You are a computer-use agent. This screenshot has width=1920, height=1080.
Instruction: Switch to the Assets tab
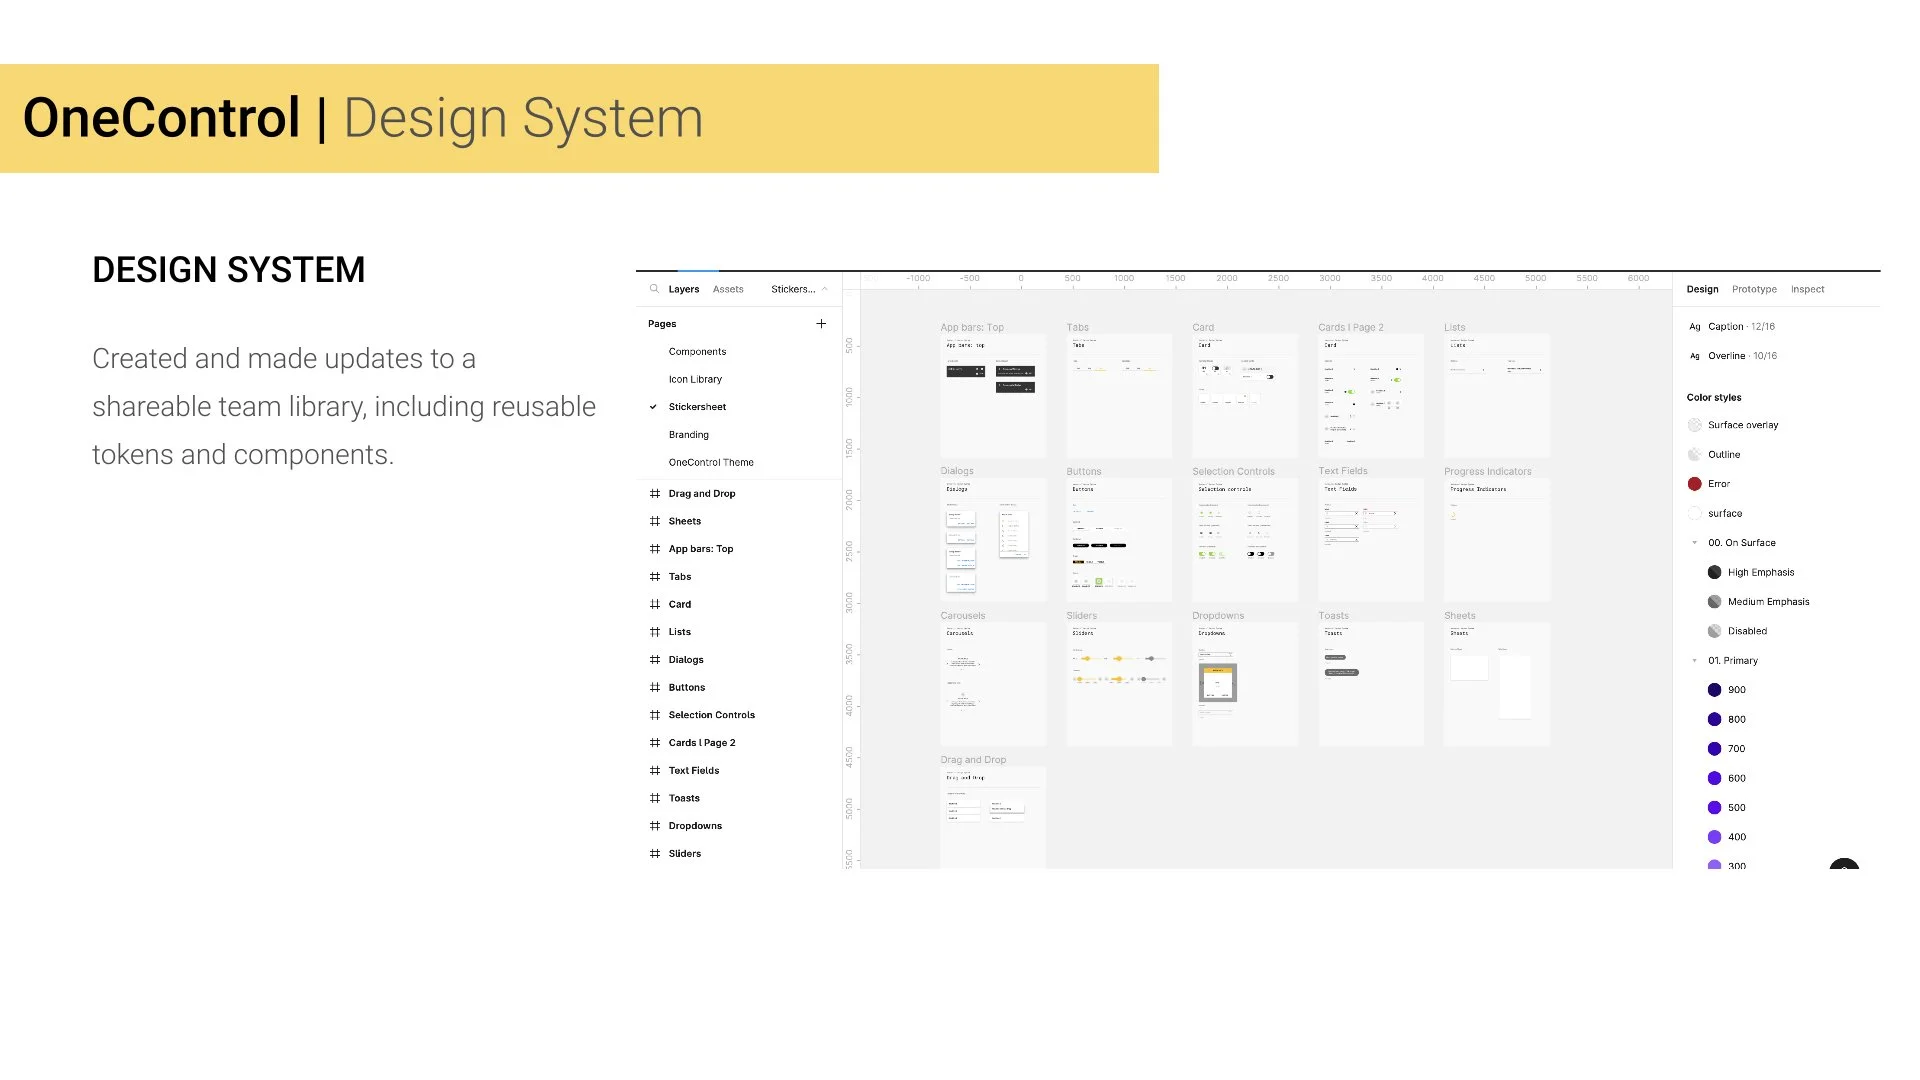(728, 289)
